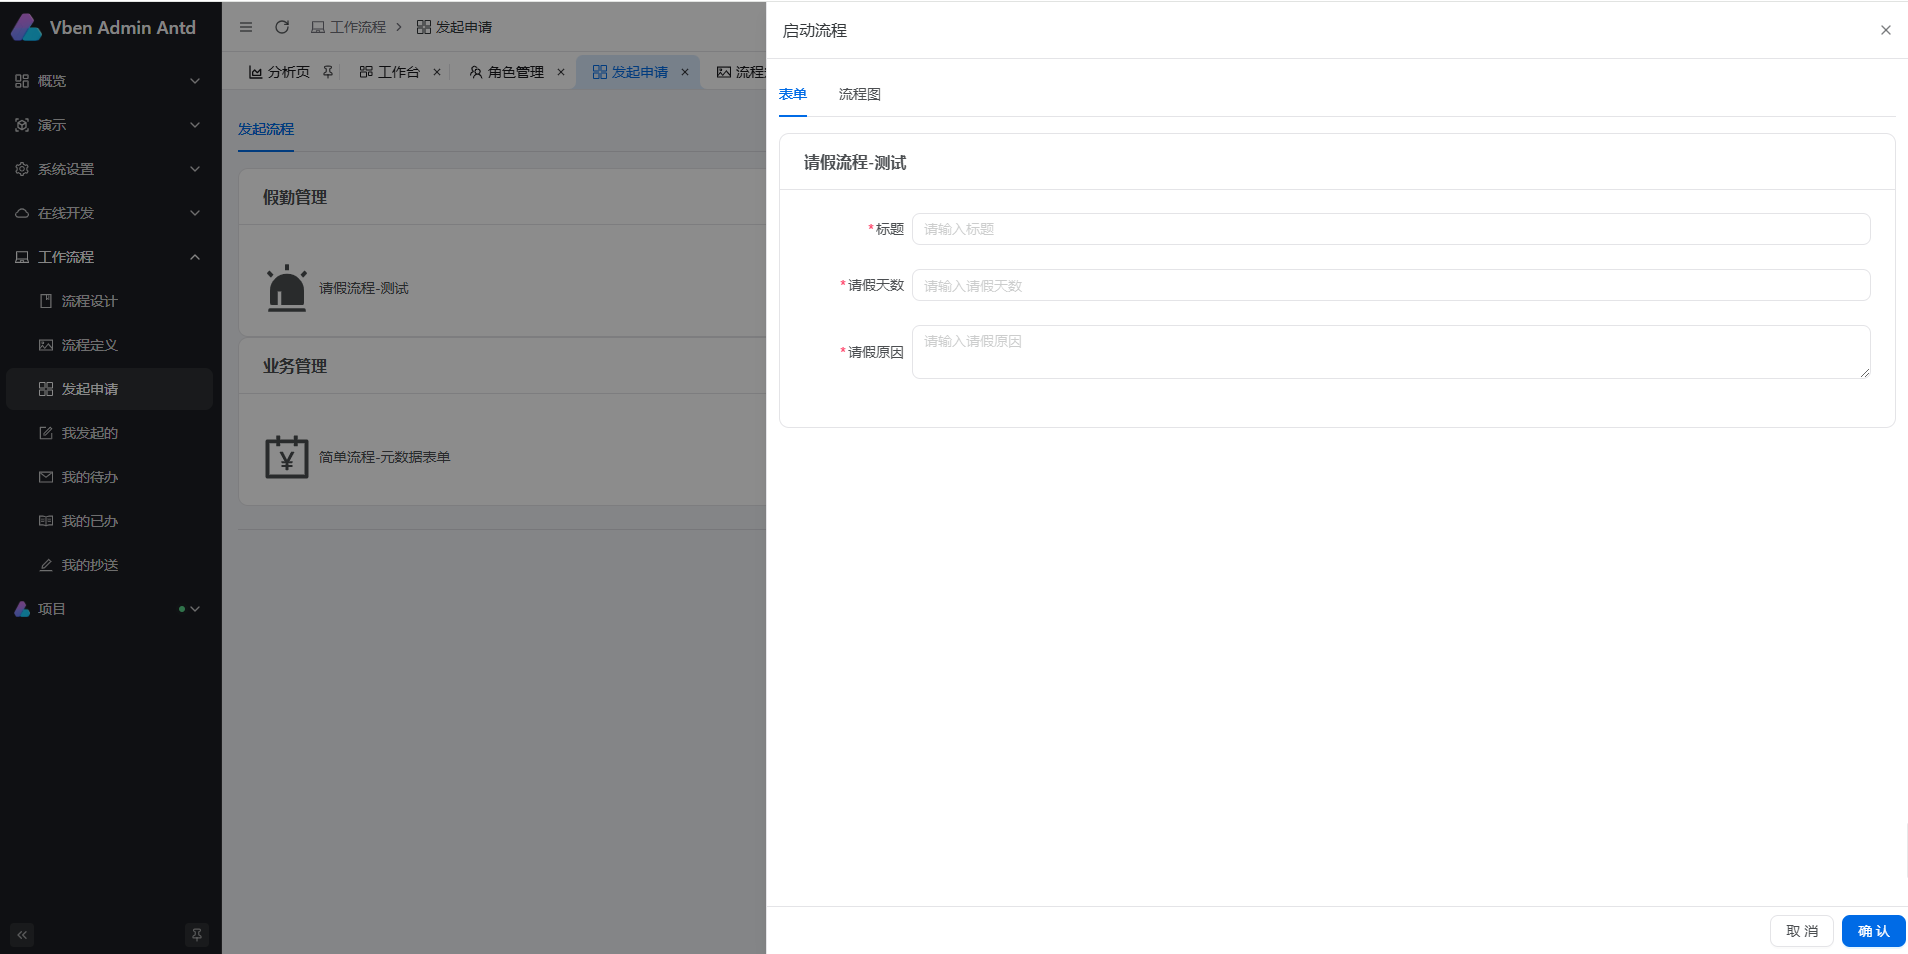Click the sidebar pin icon at bottom
This screenshot has width=1908, height=954.
pos(197,935)
